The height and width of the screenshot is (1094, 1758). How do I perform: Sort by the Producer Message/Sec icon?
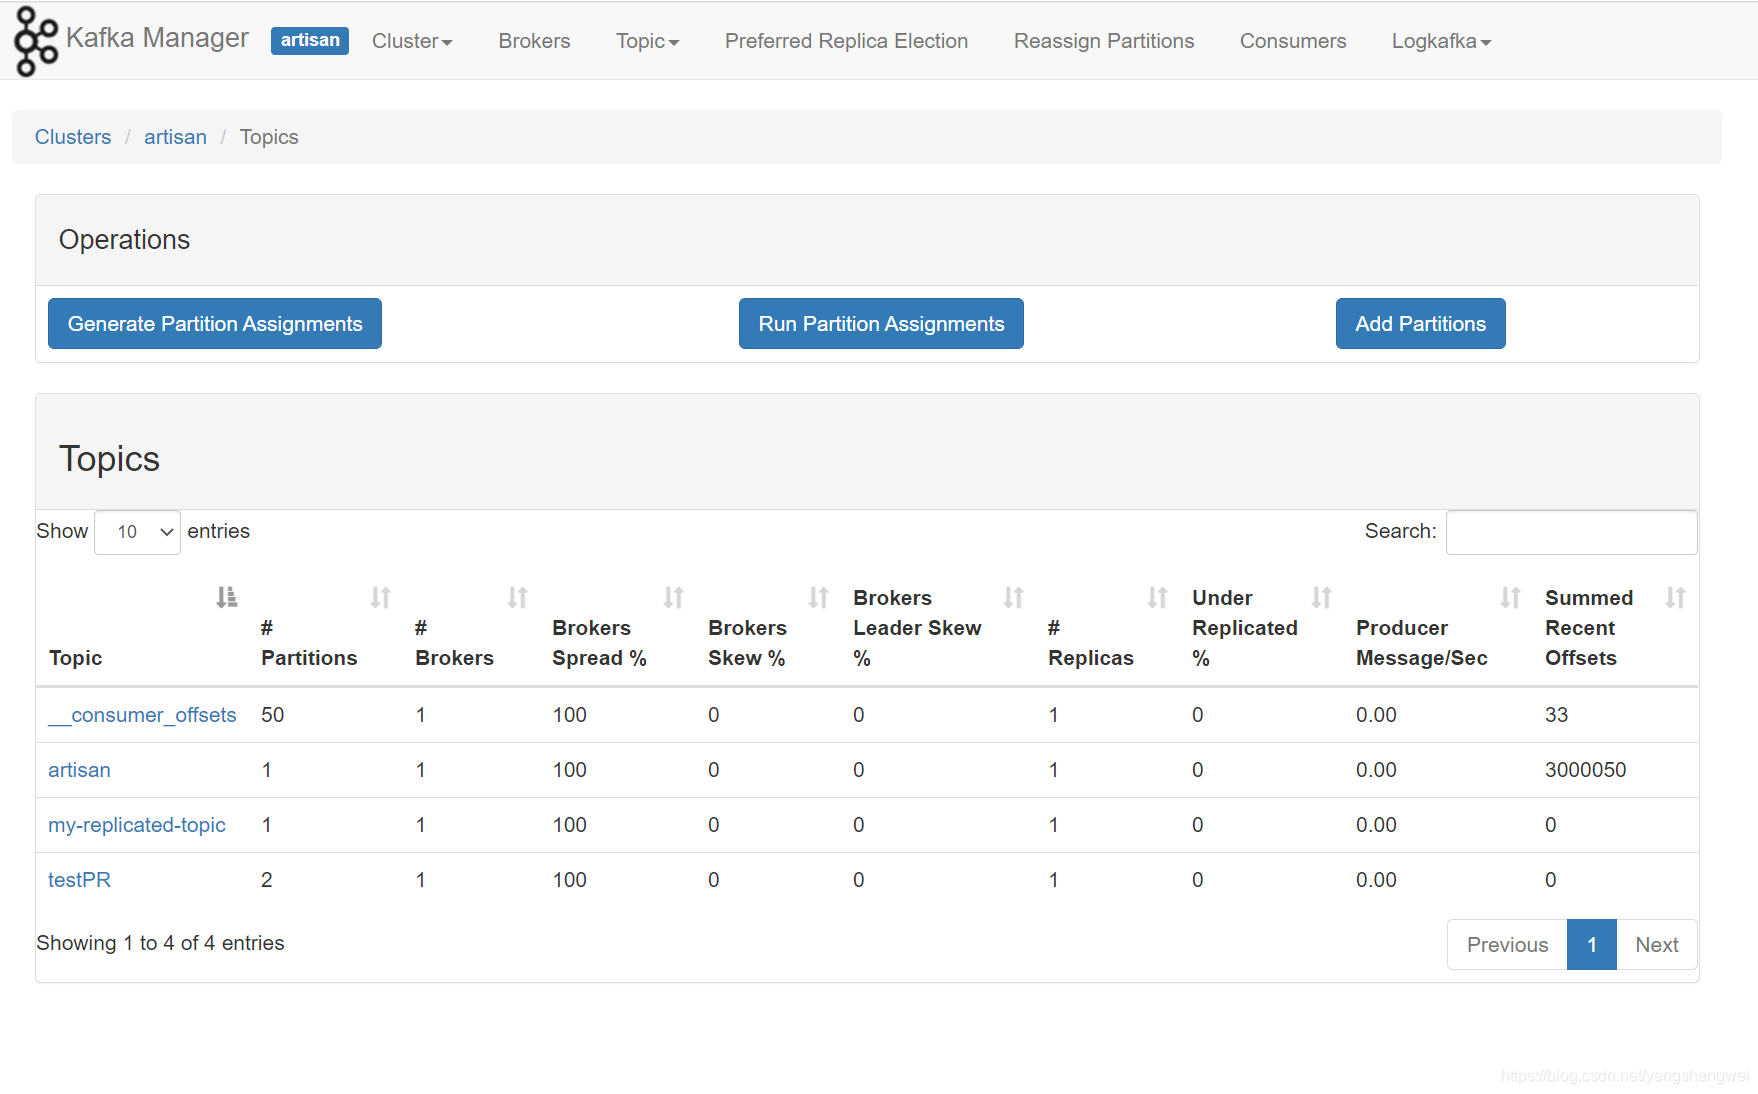coord(1510,597)
